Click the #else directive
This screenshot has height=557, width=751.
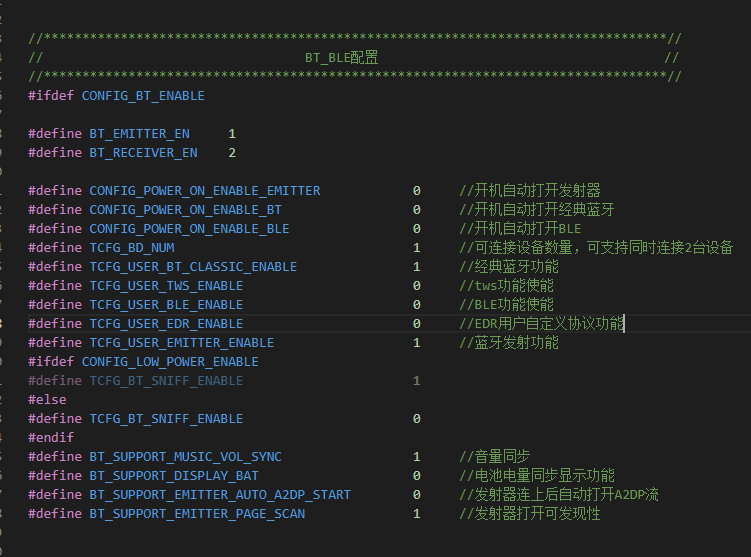(47, 399)
